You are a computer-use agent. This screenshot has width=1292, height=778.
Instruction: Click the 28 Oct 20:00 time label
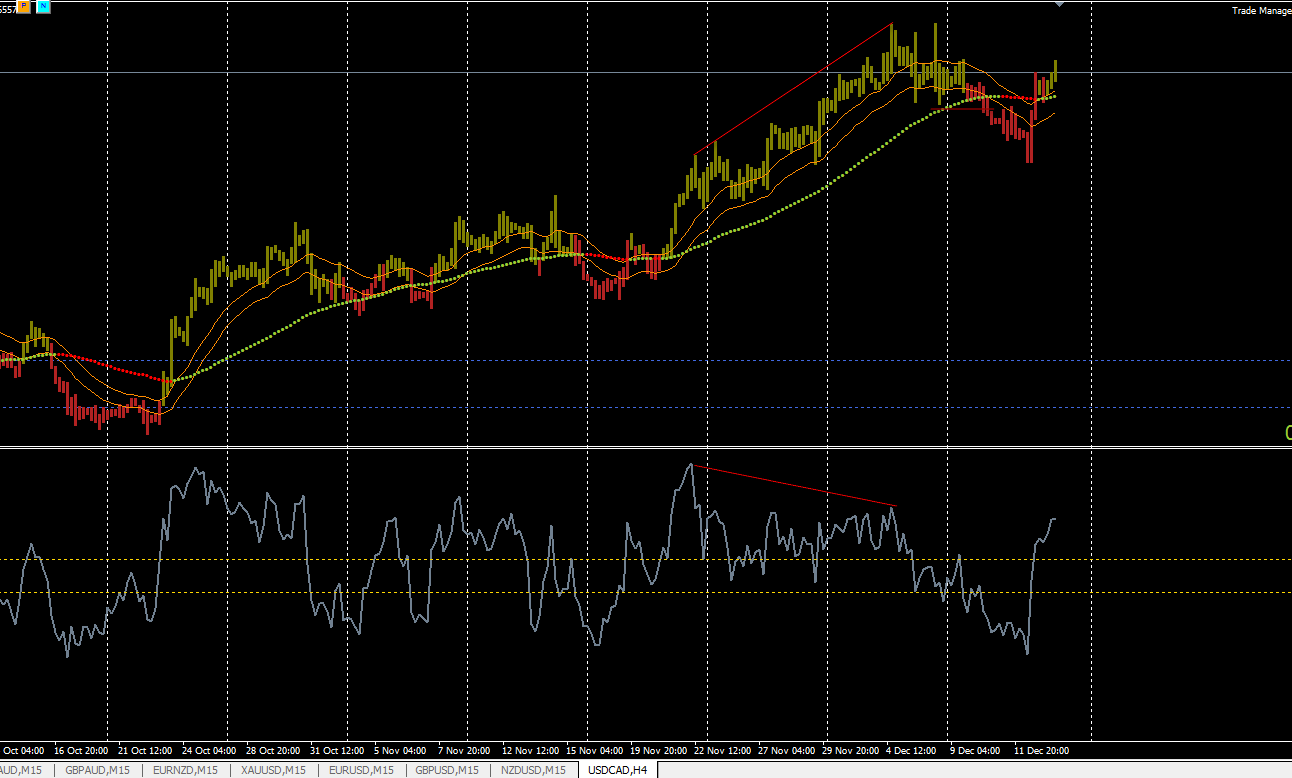[273, 750]
